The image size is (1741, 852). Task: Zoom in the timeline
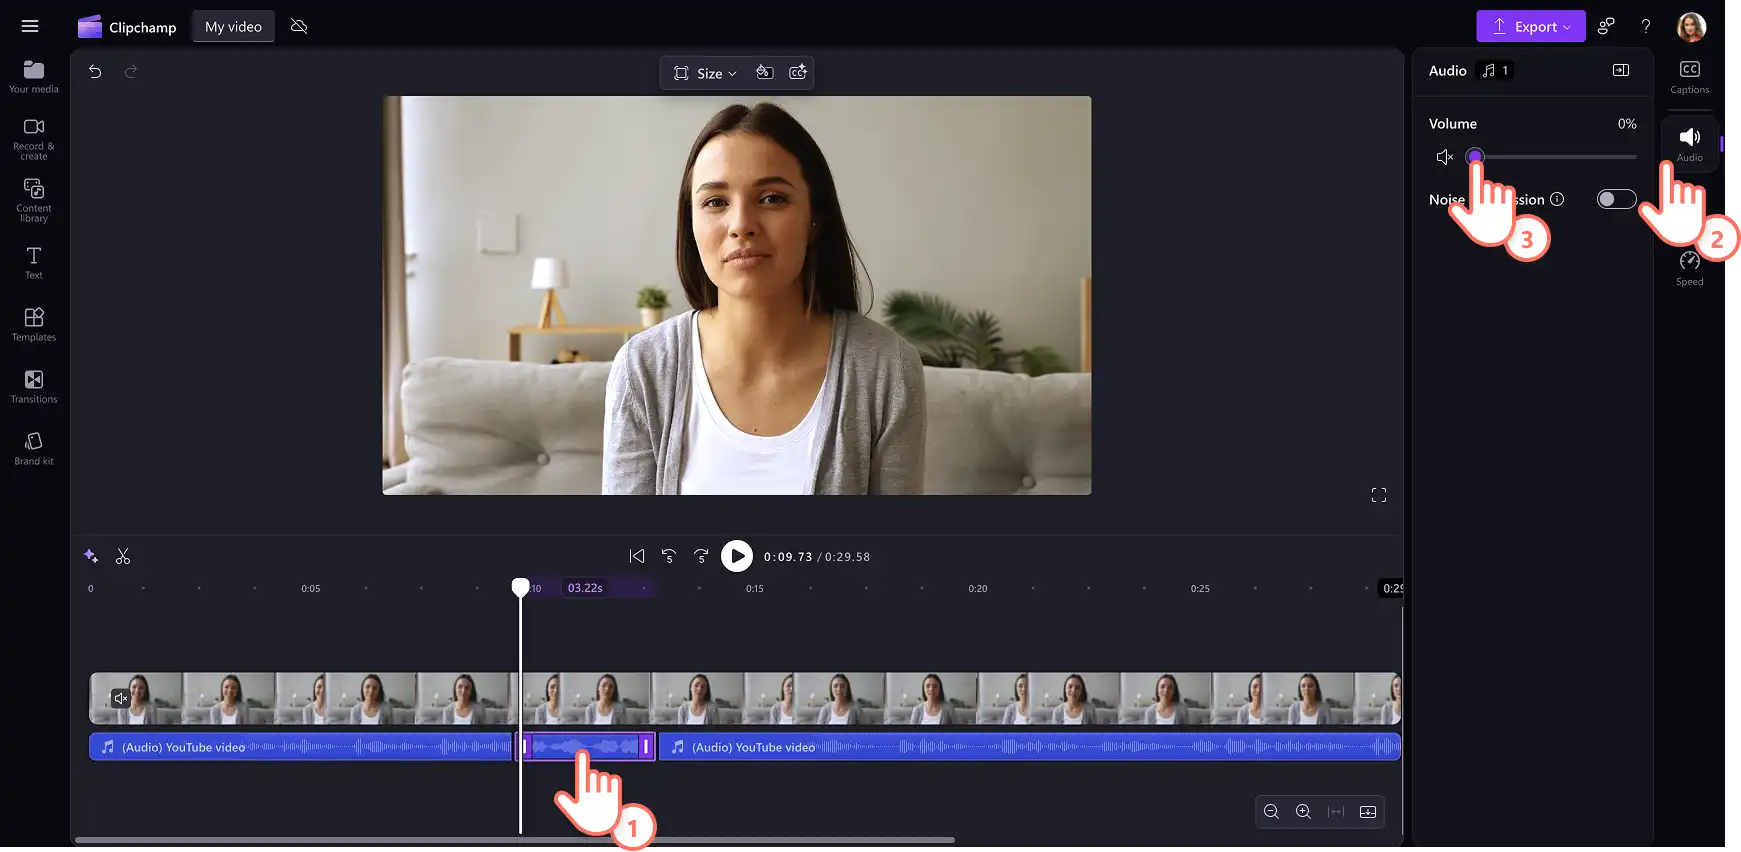pos(1304,812)
